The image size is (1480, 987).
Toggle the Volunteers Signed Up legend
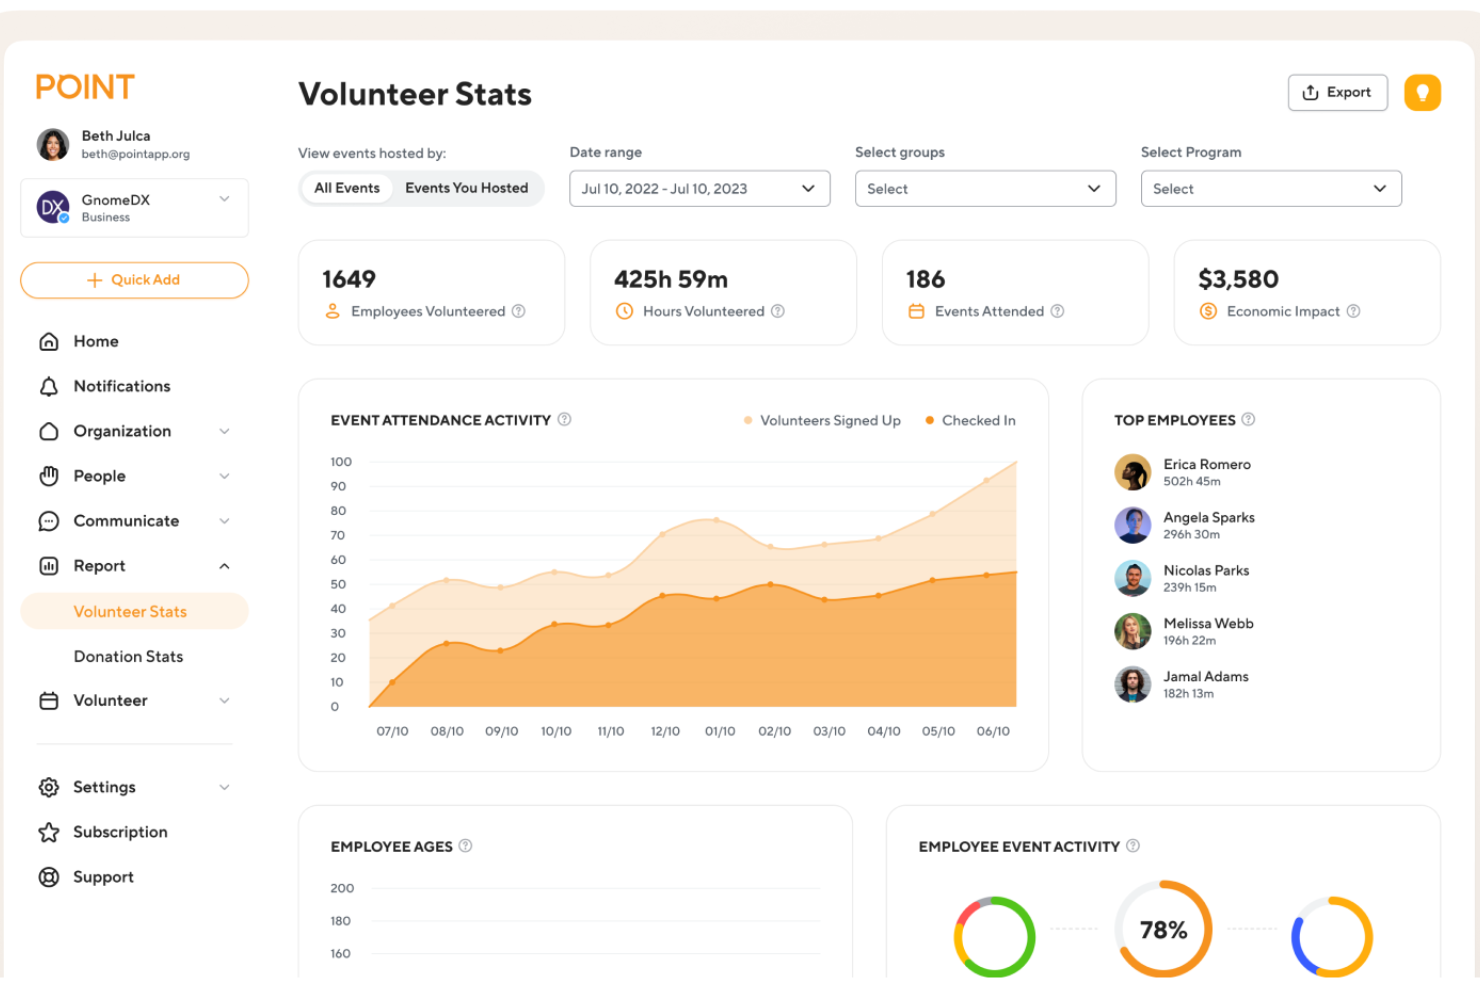pos(822,420)
